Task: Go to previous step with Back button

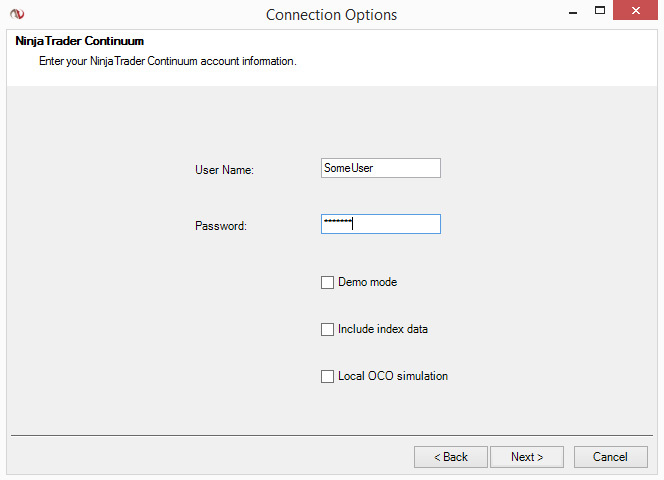Action: pyautogui.click(x=451, y=457)
